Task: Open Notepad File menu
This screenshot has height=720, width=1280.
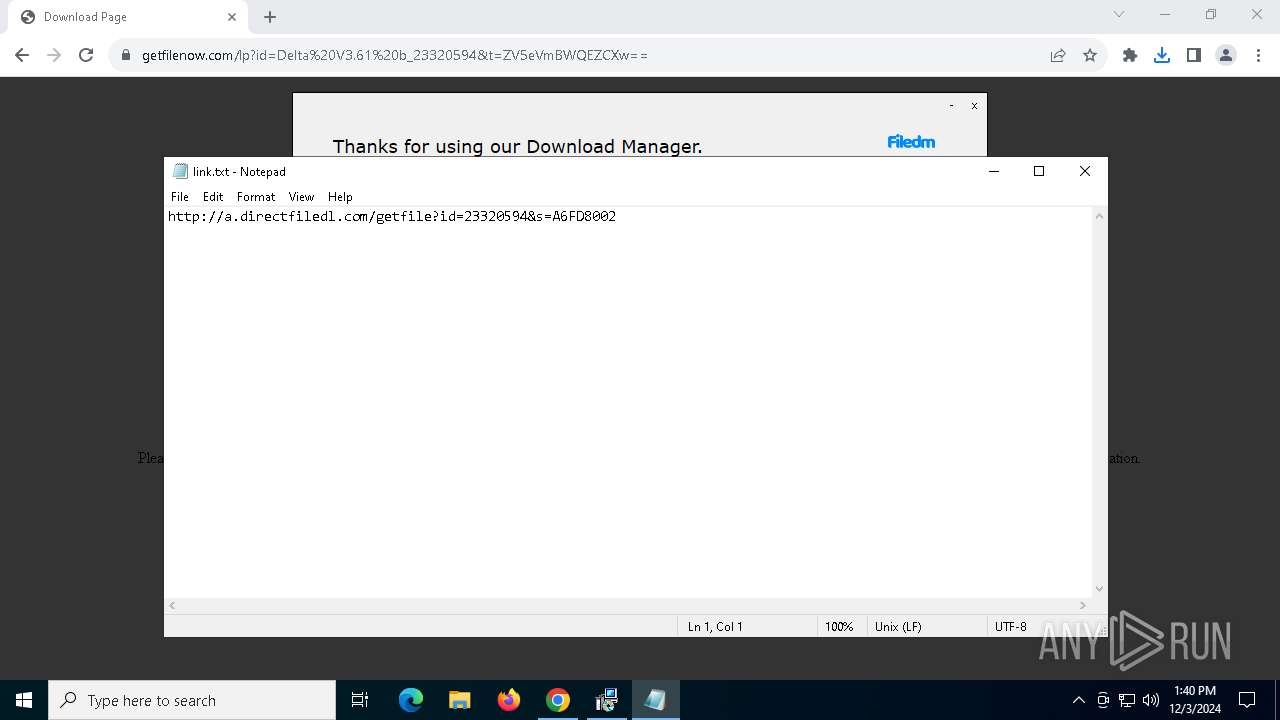Action: [x=180, y=197]
